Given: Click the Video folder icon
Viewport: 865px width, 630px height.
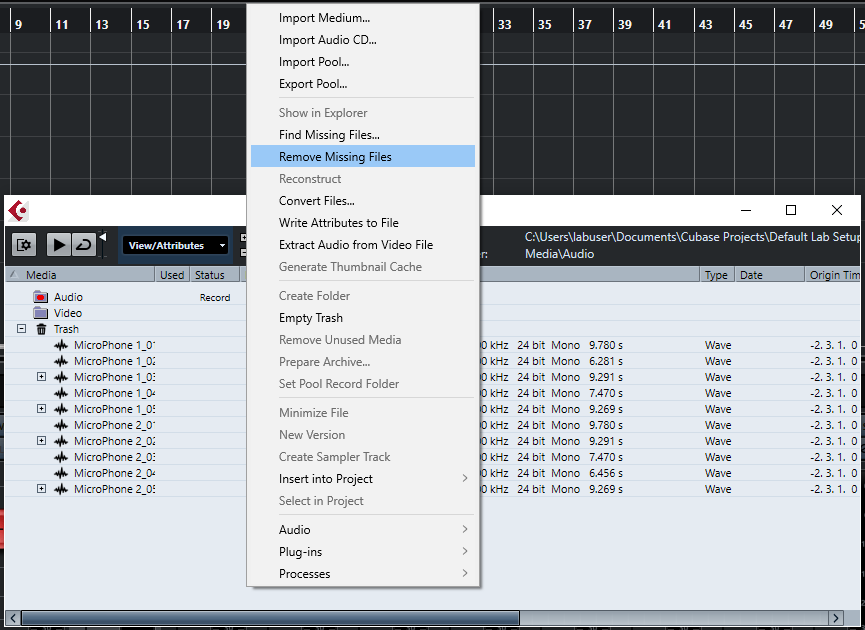Looking at the screenshot, I should click(41, 313).
